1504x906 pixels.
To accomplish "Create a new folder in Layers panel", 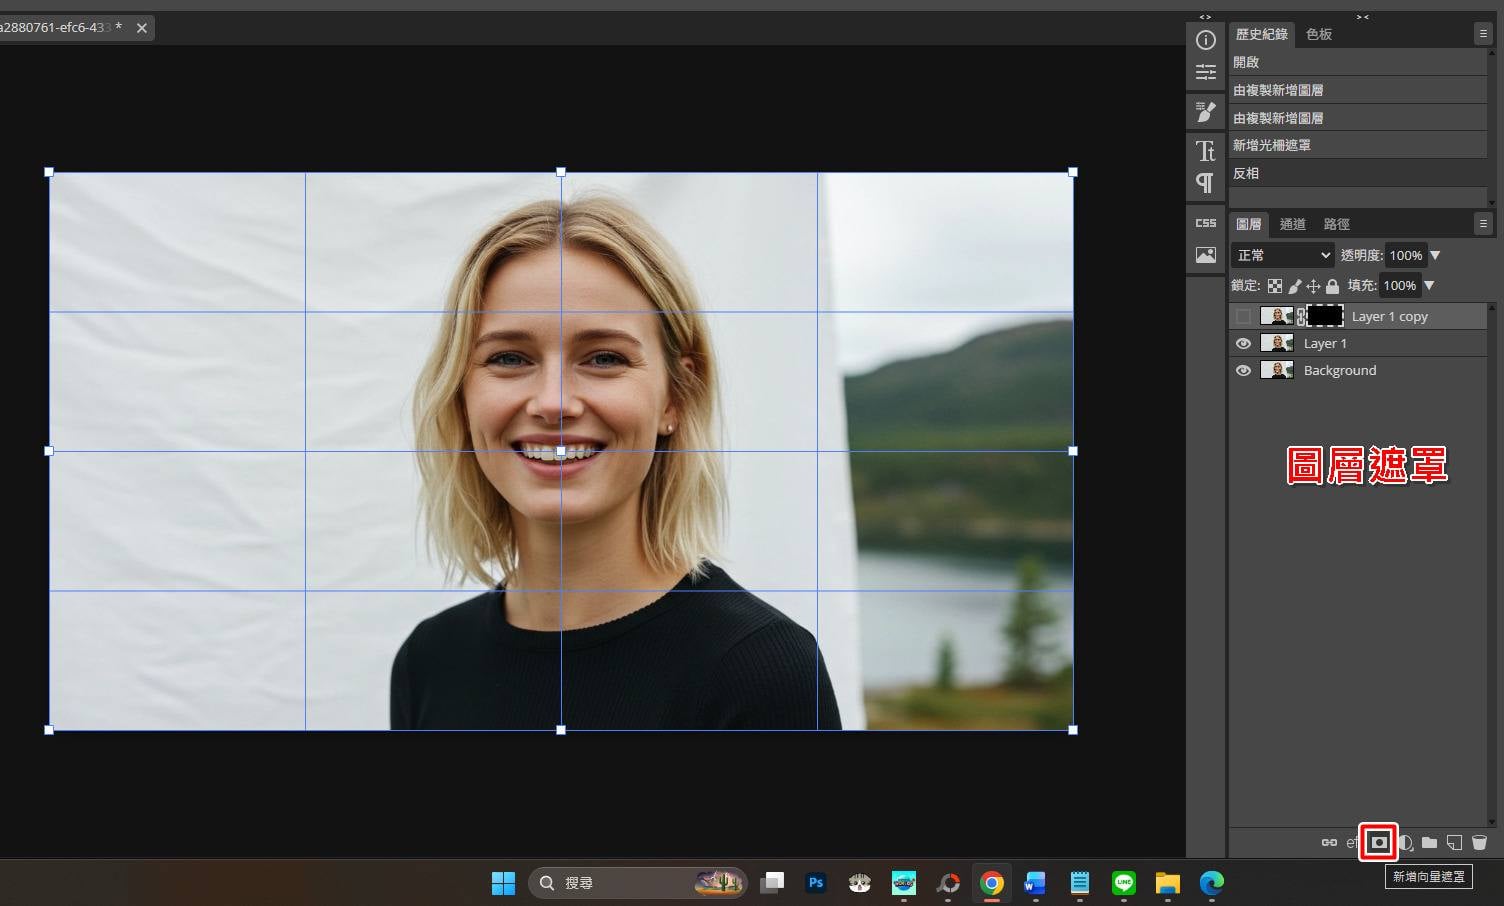I will point(1429,843).
